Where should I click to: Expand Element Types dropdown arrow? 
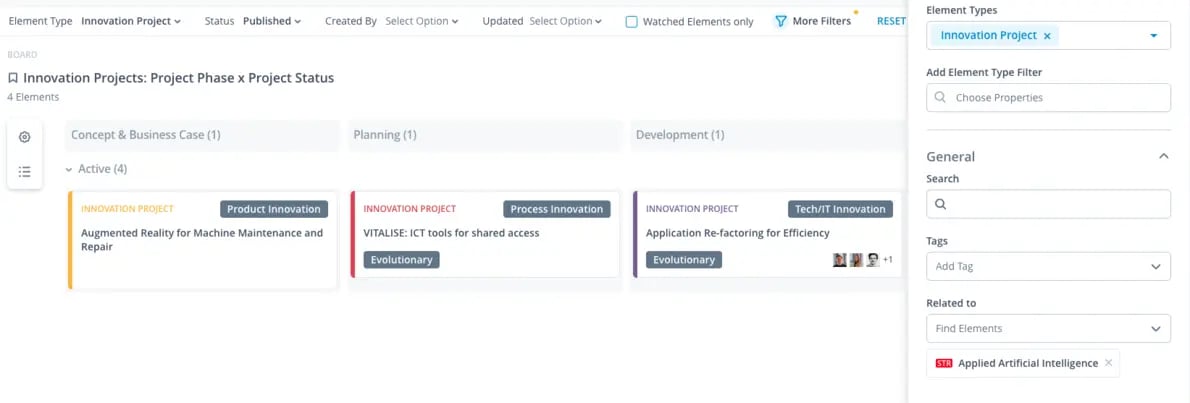[x=1154, y=36]
